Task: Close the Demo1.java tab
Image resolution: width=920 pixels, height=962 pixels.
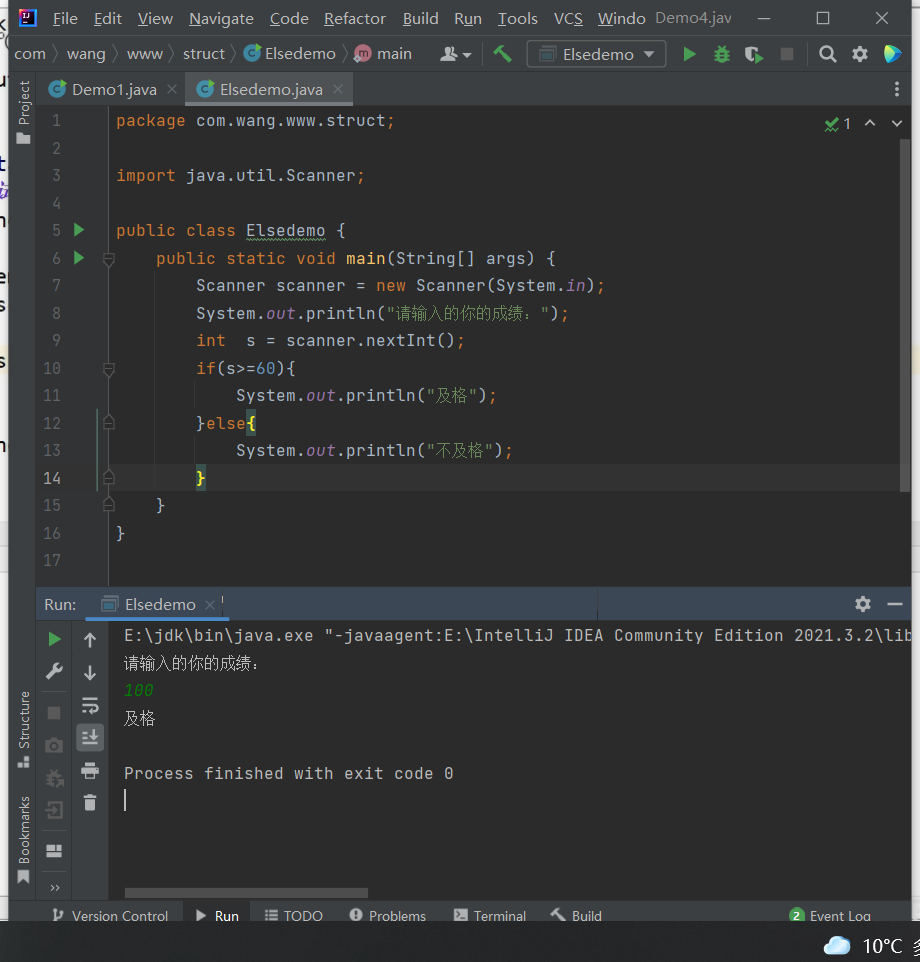Action: click(172, 90)
